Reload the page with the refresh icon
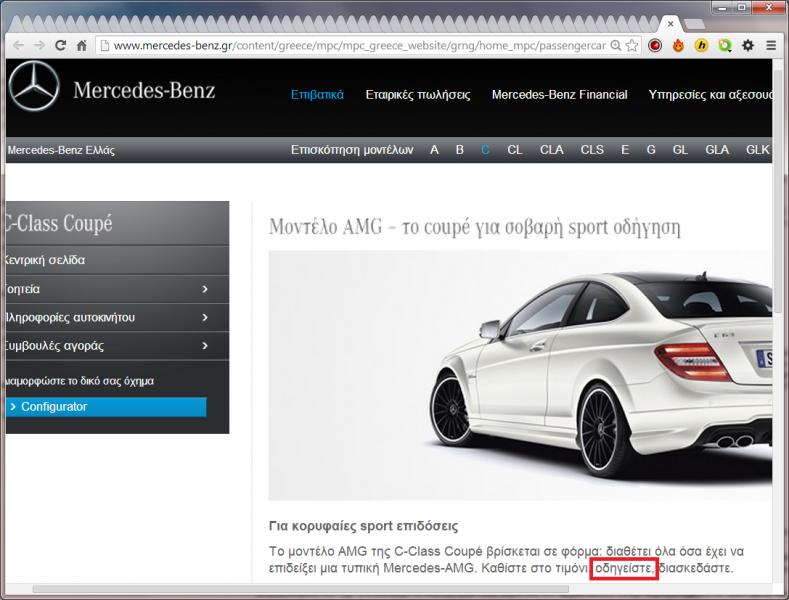This screenshot has height=600, width=789. pos(60,45)
